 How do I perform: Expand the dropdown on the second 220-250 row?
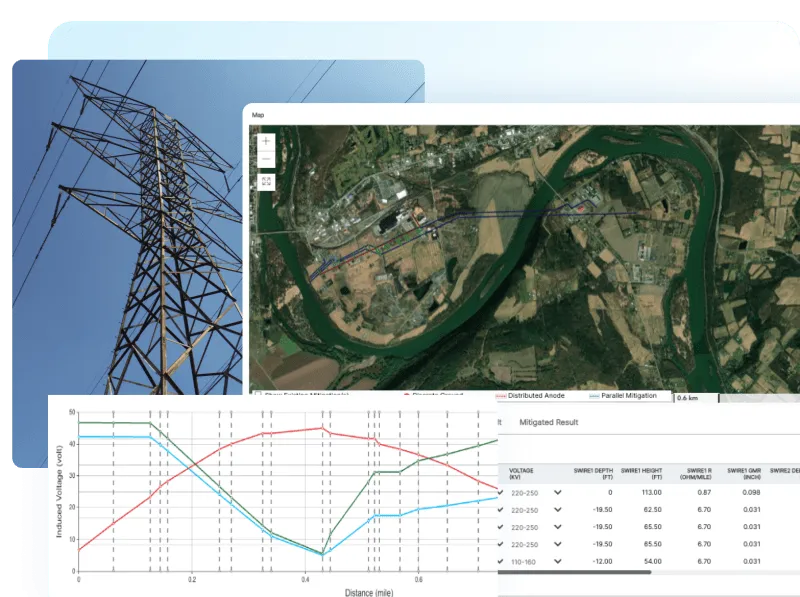[x=558, y=509]
